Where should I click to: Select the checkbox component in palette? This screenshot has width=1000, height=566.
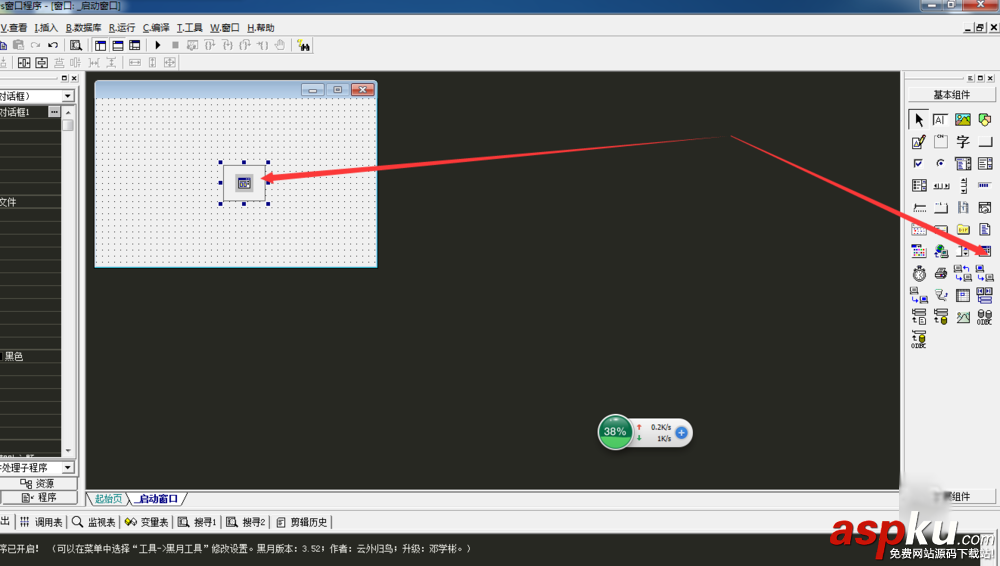(x=918, y=163)
